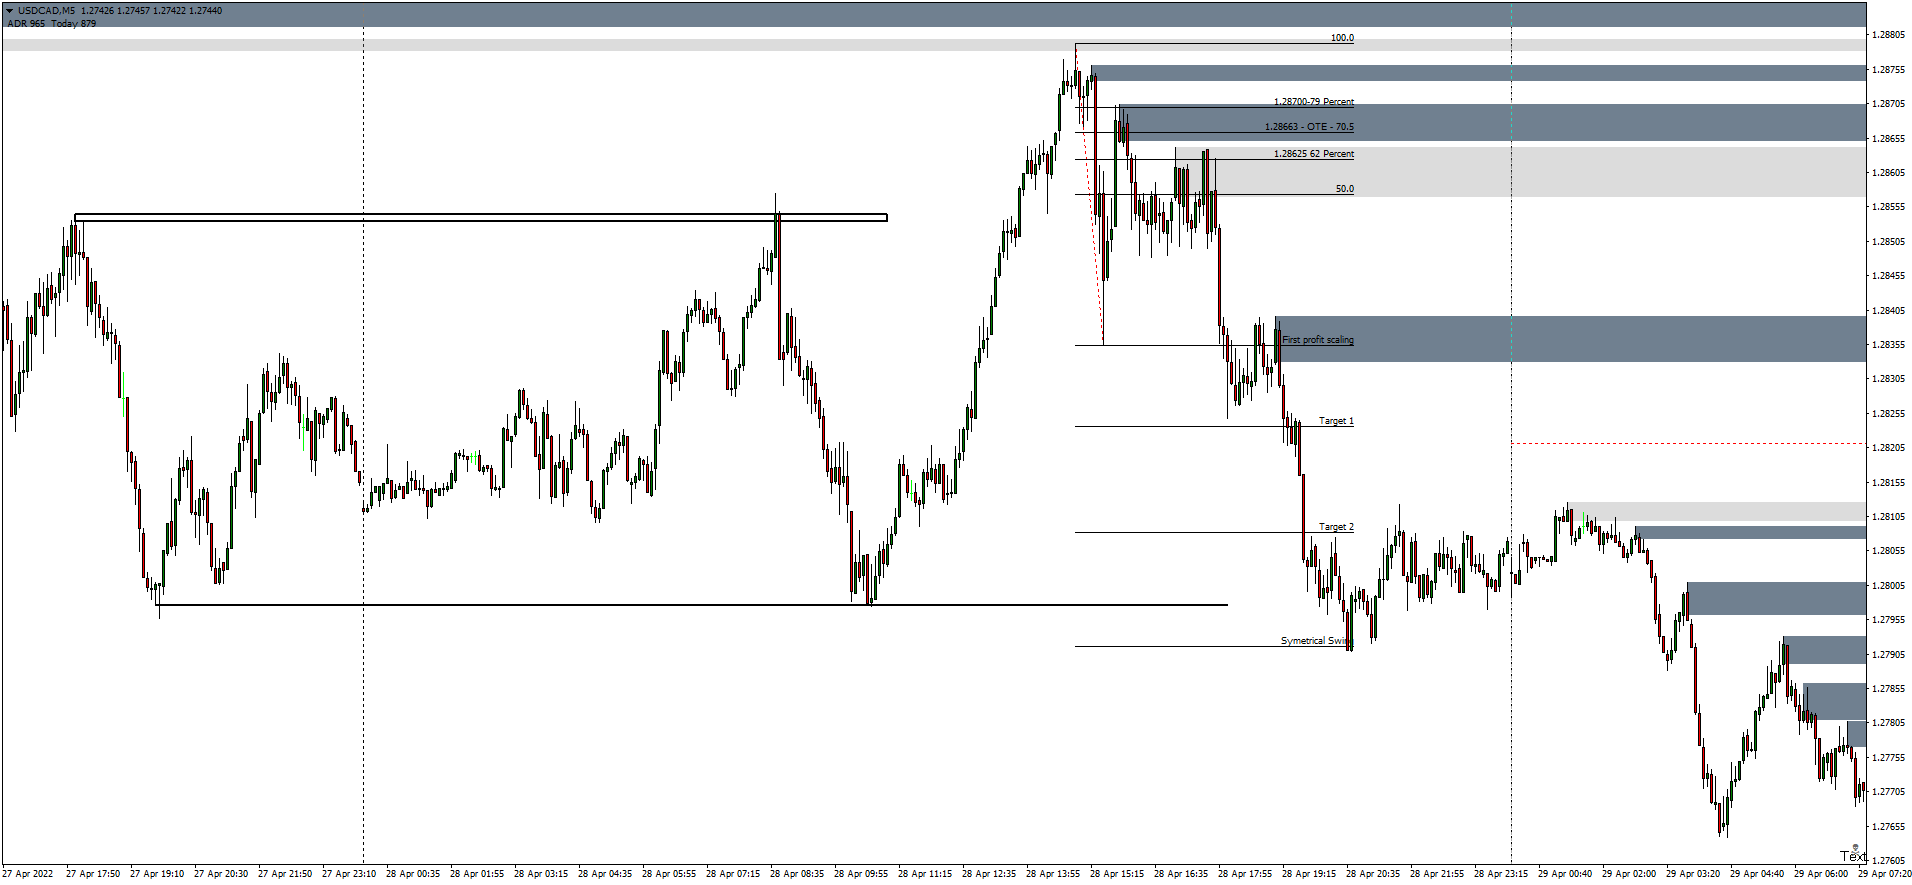Select the 1.28205 price axis value
1912x885 pixels.
tap(1889, 448)
